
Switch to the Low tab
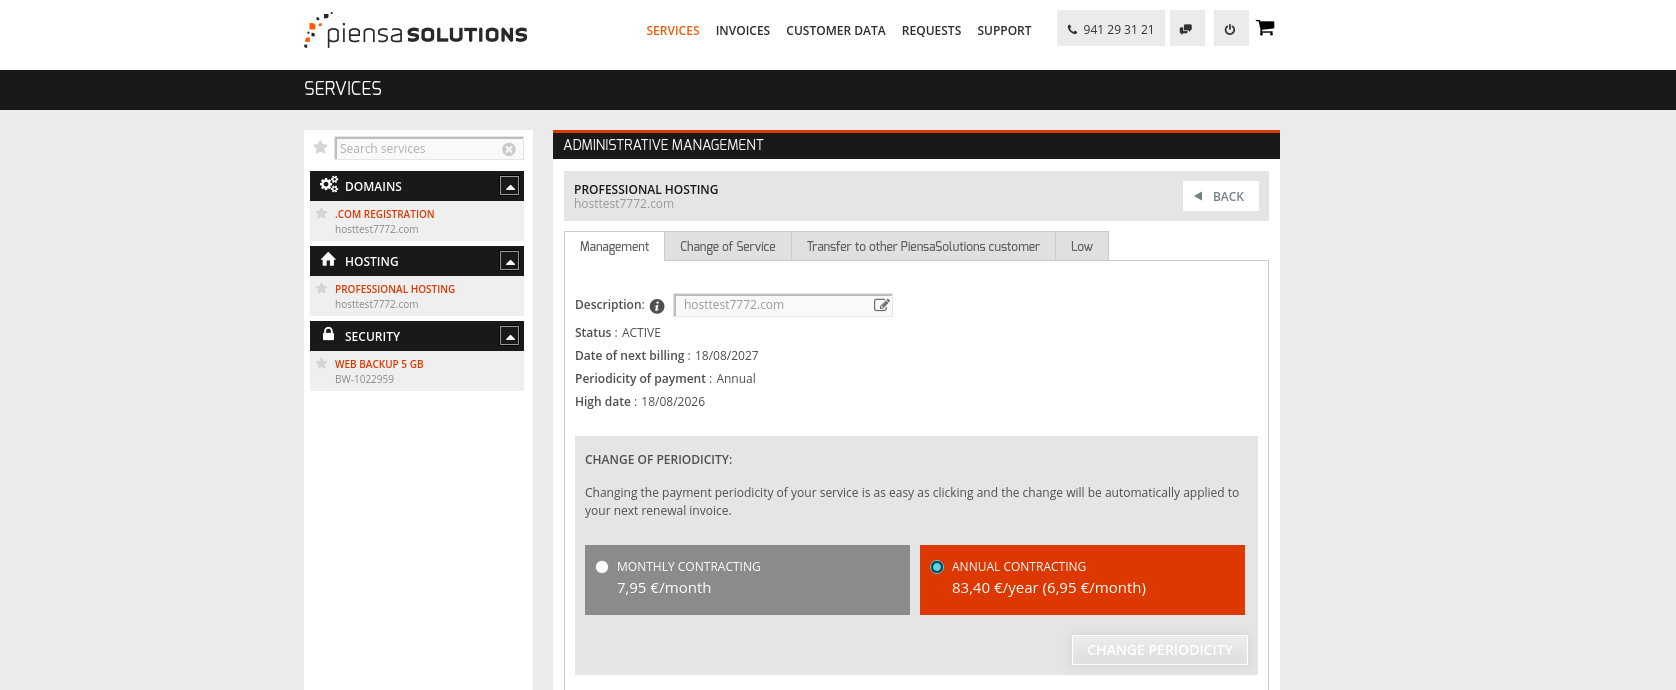1082,247
